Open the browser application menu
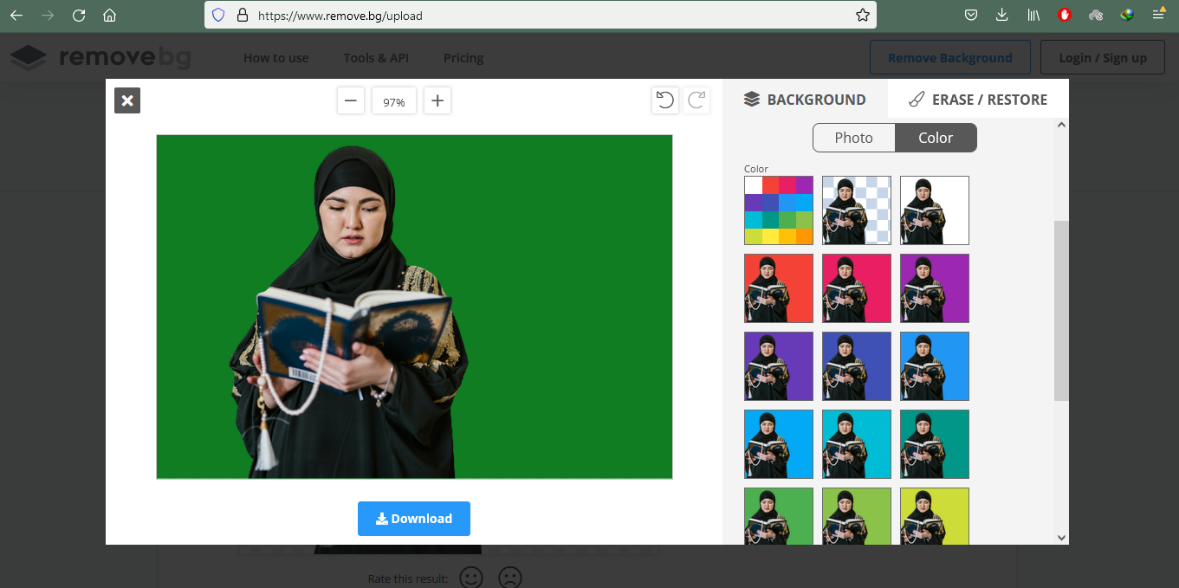1179x588 pixels. (x=1158, y=14)
